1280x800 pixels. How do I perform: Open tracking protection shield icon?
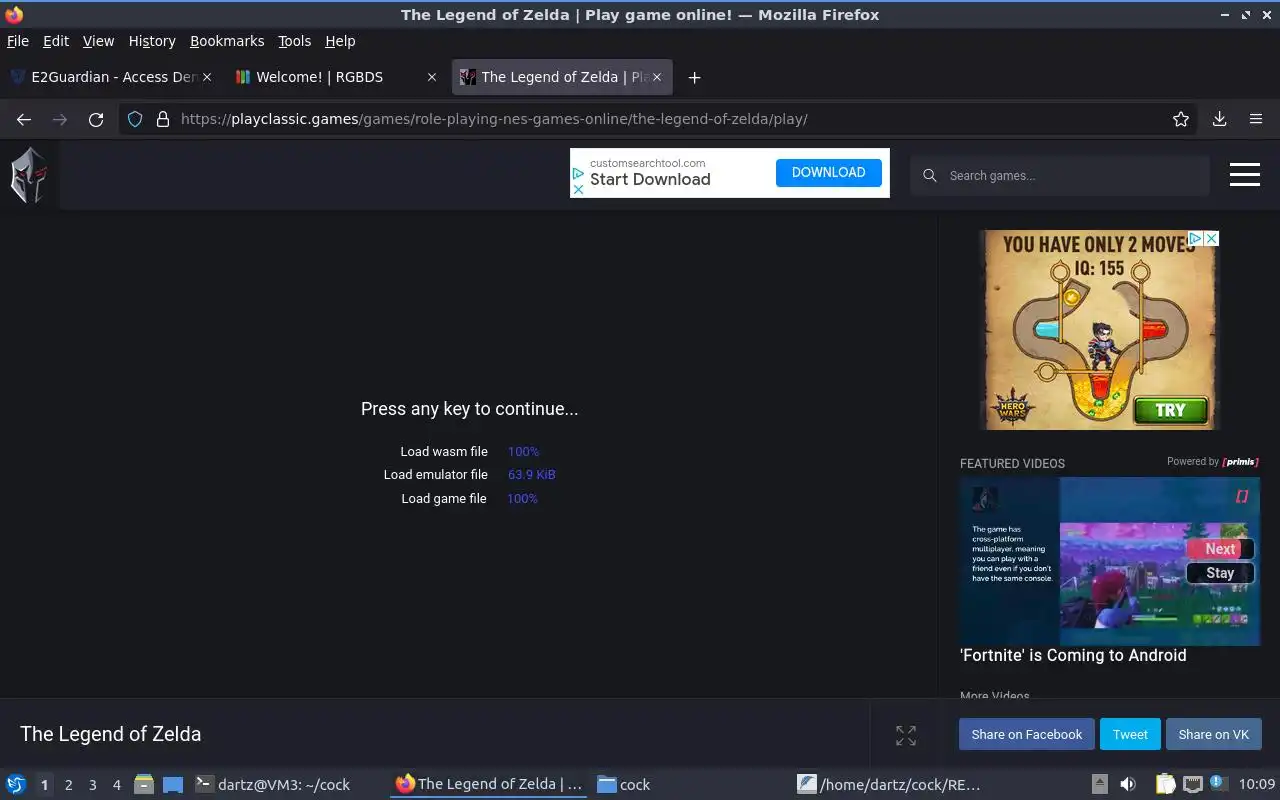(135, 119)
